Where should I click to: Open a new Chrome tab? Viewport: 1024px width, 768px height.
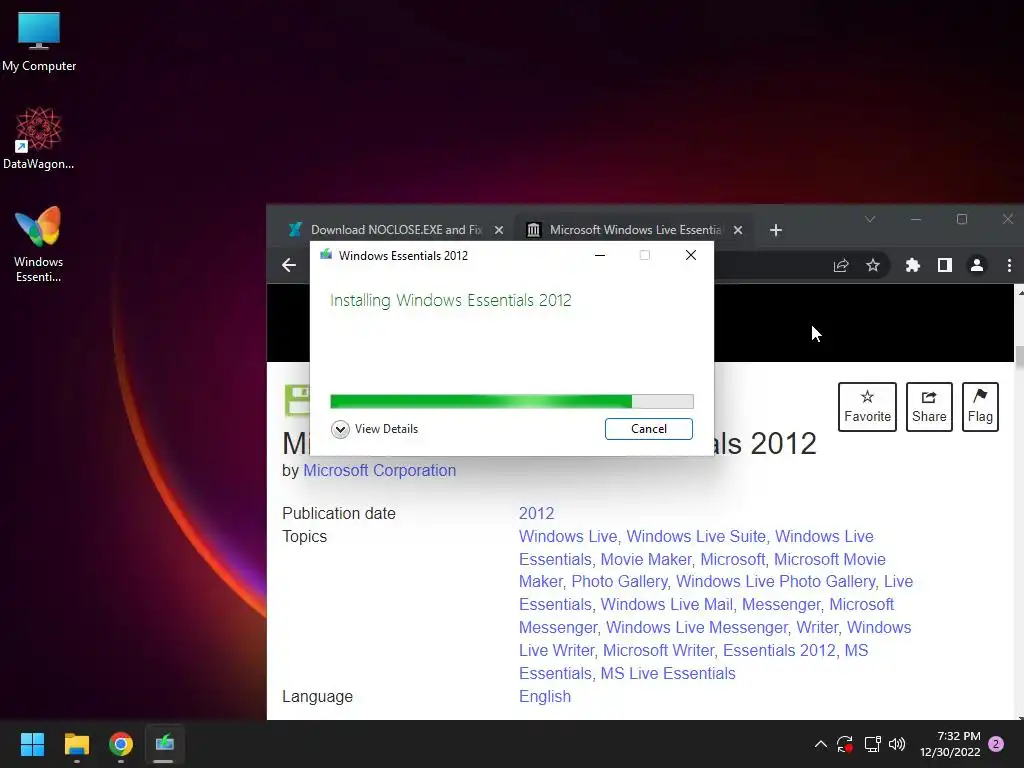pyautogui.click(x=776, y=230)
